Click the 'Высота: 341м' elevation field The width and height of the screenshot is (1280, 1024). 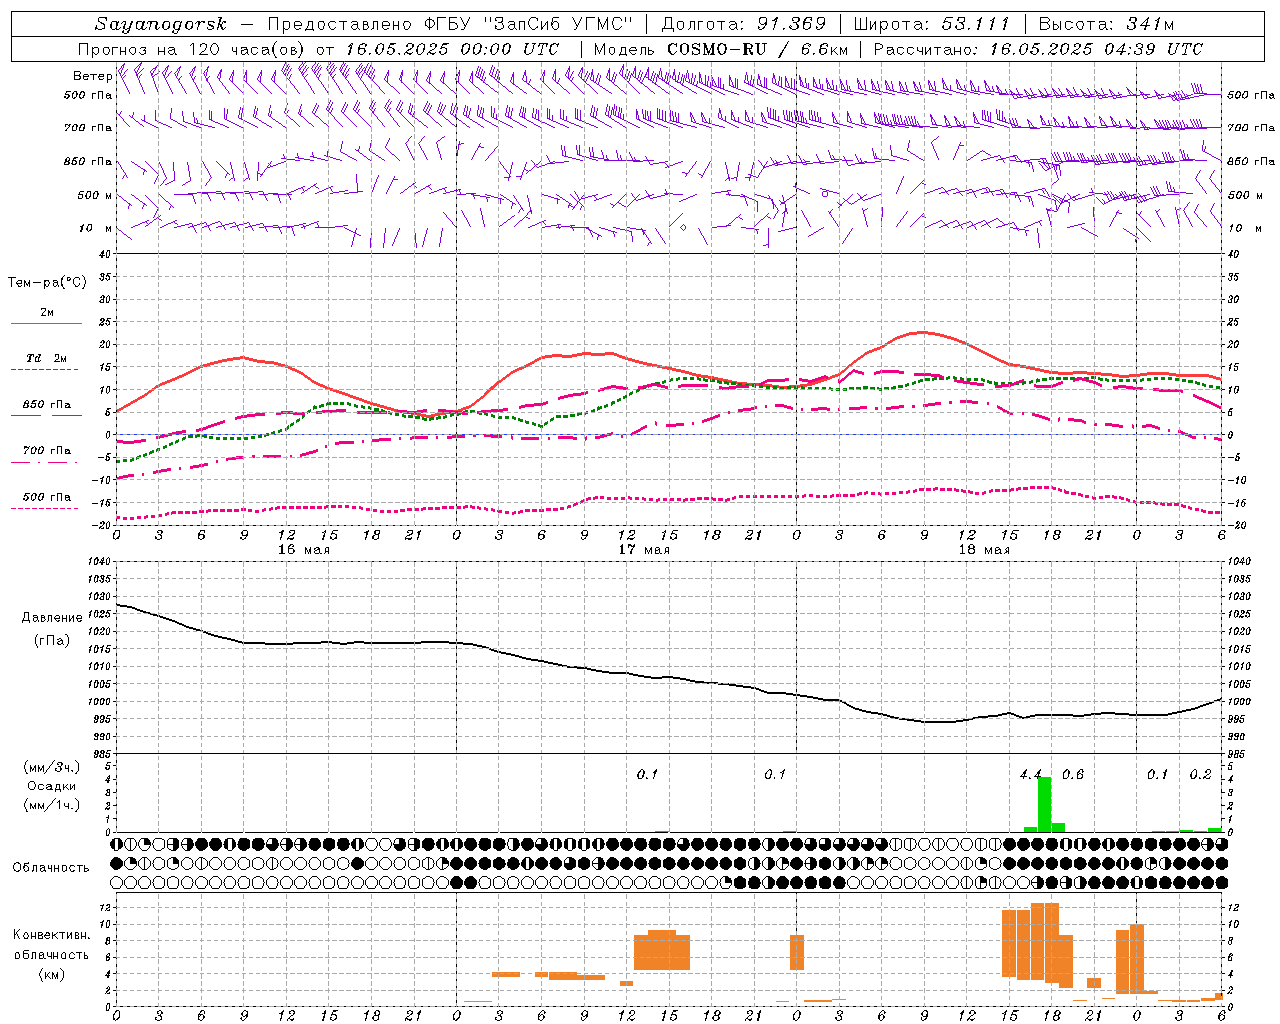pyautogui.click(x=1106, y=24)
